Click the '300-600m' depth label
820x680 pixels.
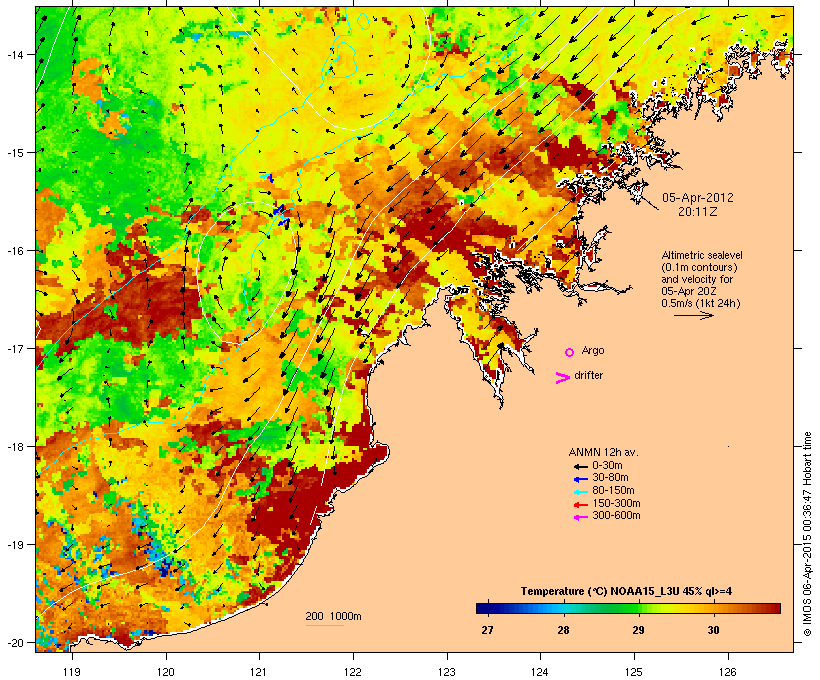616,516
